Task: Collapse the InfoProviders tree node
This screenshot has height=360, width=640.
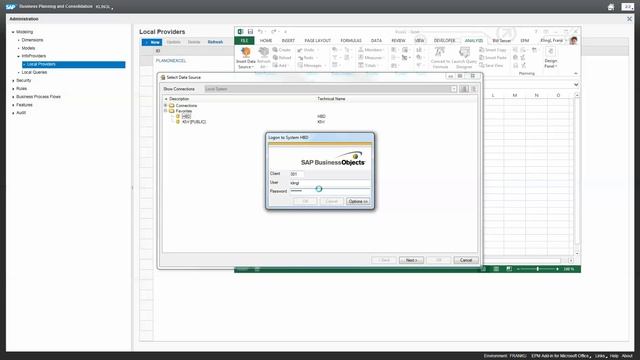Action: [18, 56]
